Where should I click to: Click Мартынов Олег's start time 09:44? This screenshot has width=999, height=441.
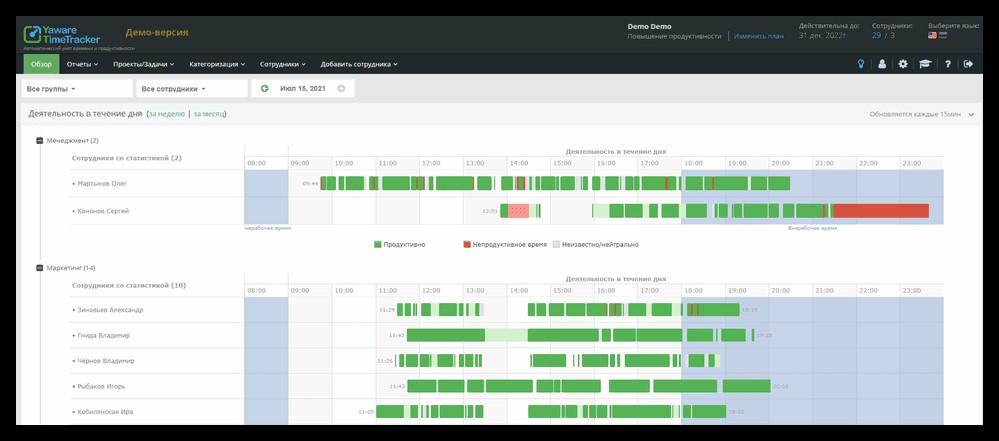pyautogui.click(x=310, y=184)
